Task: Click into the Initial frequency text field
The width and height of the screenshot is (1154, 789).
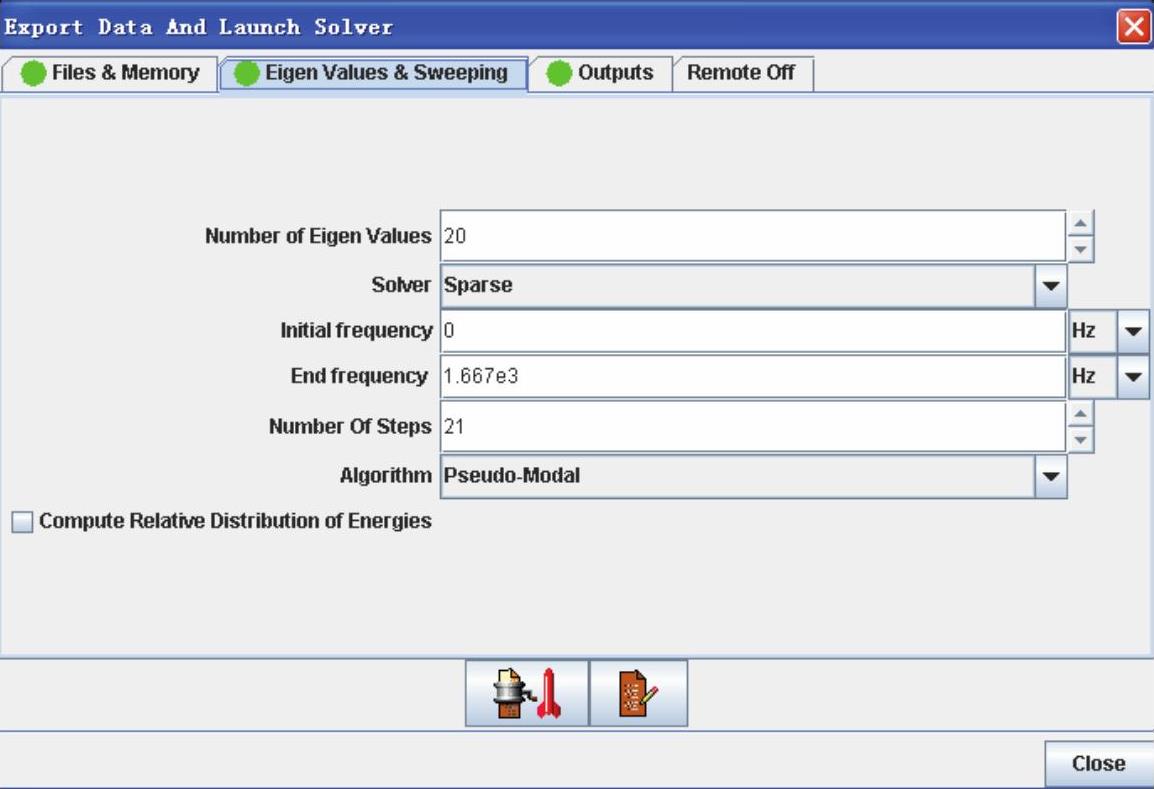Action: click(x=752, y=331)
